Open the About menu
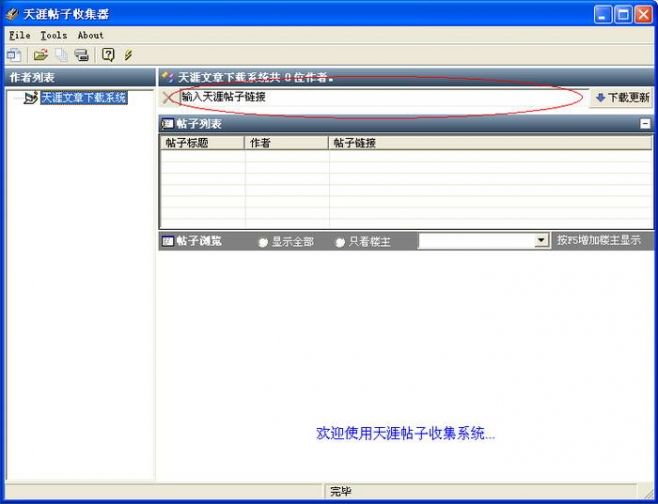This screenshot has height=504, width=658. (x=90, y=35)
